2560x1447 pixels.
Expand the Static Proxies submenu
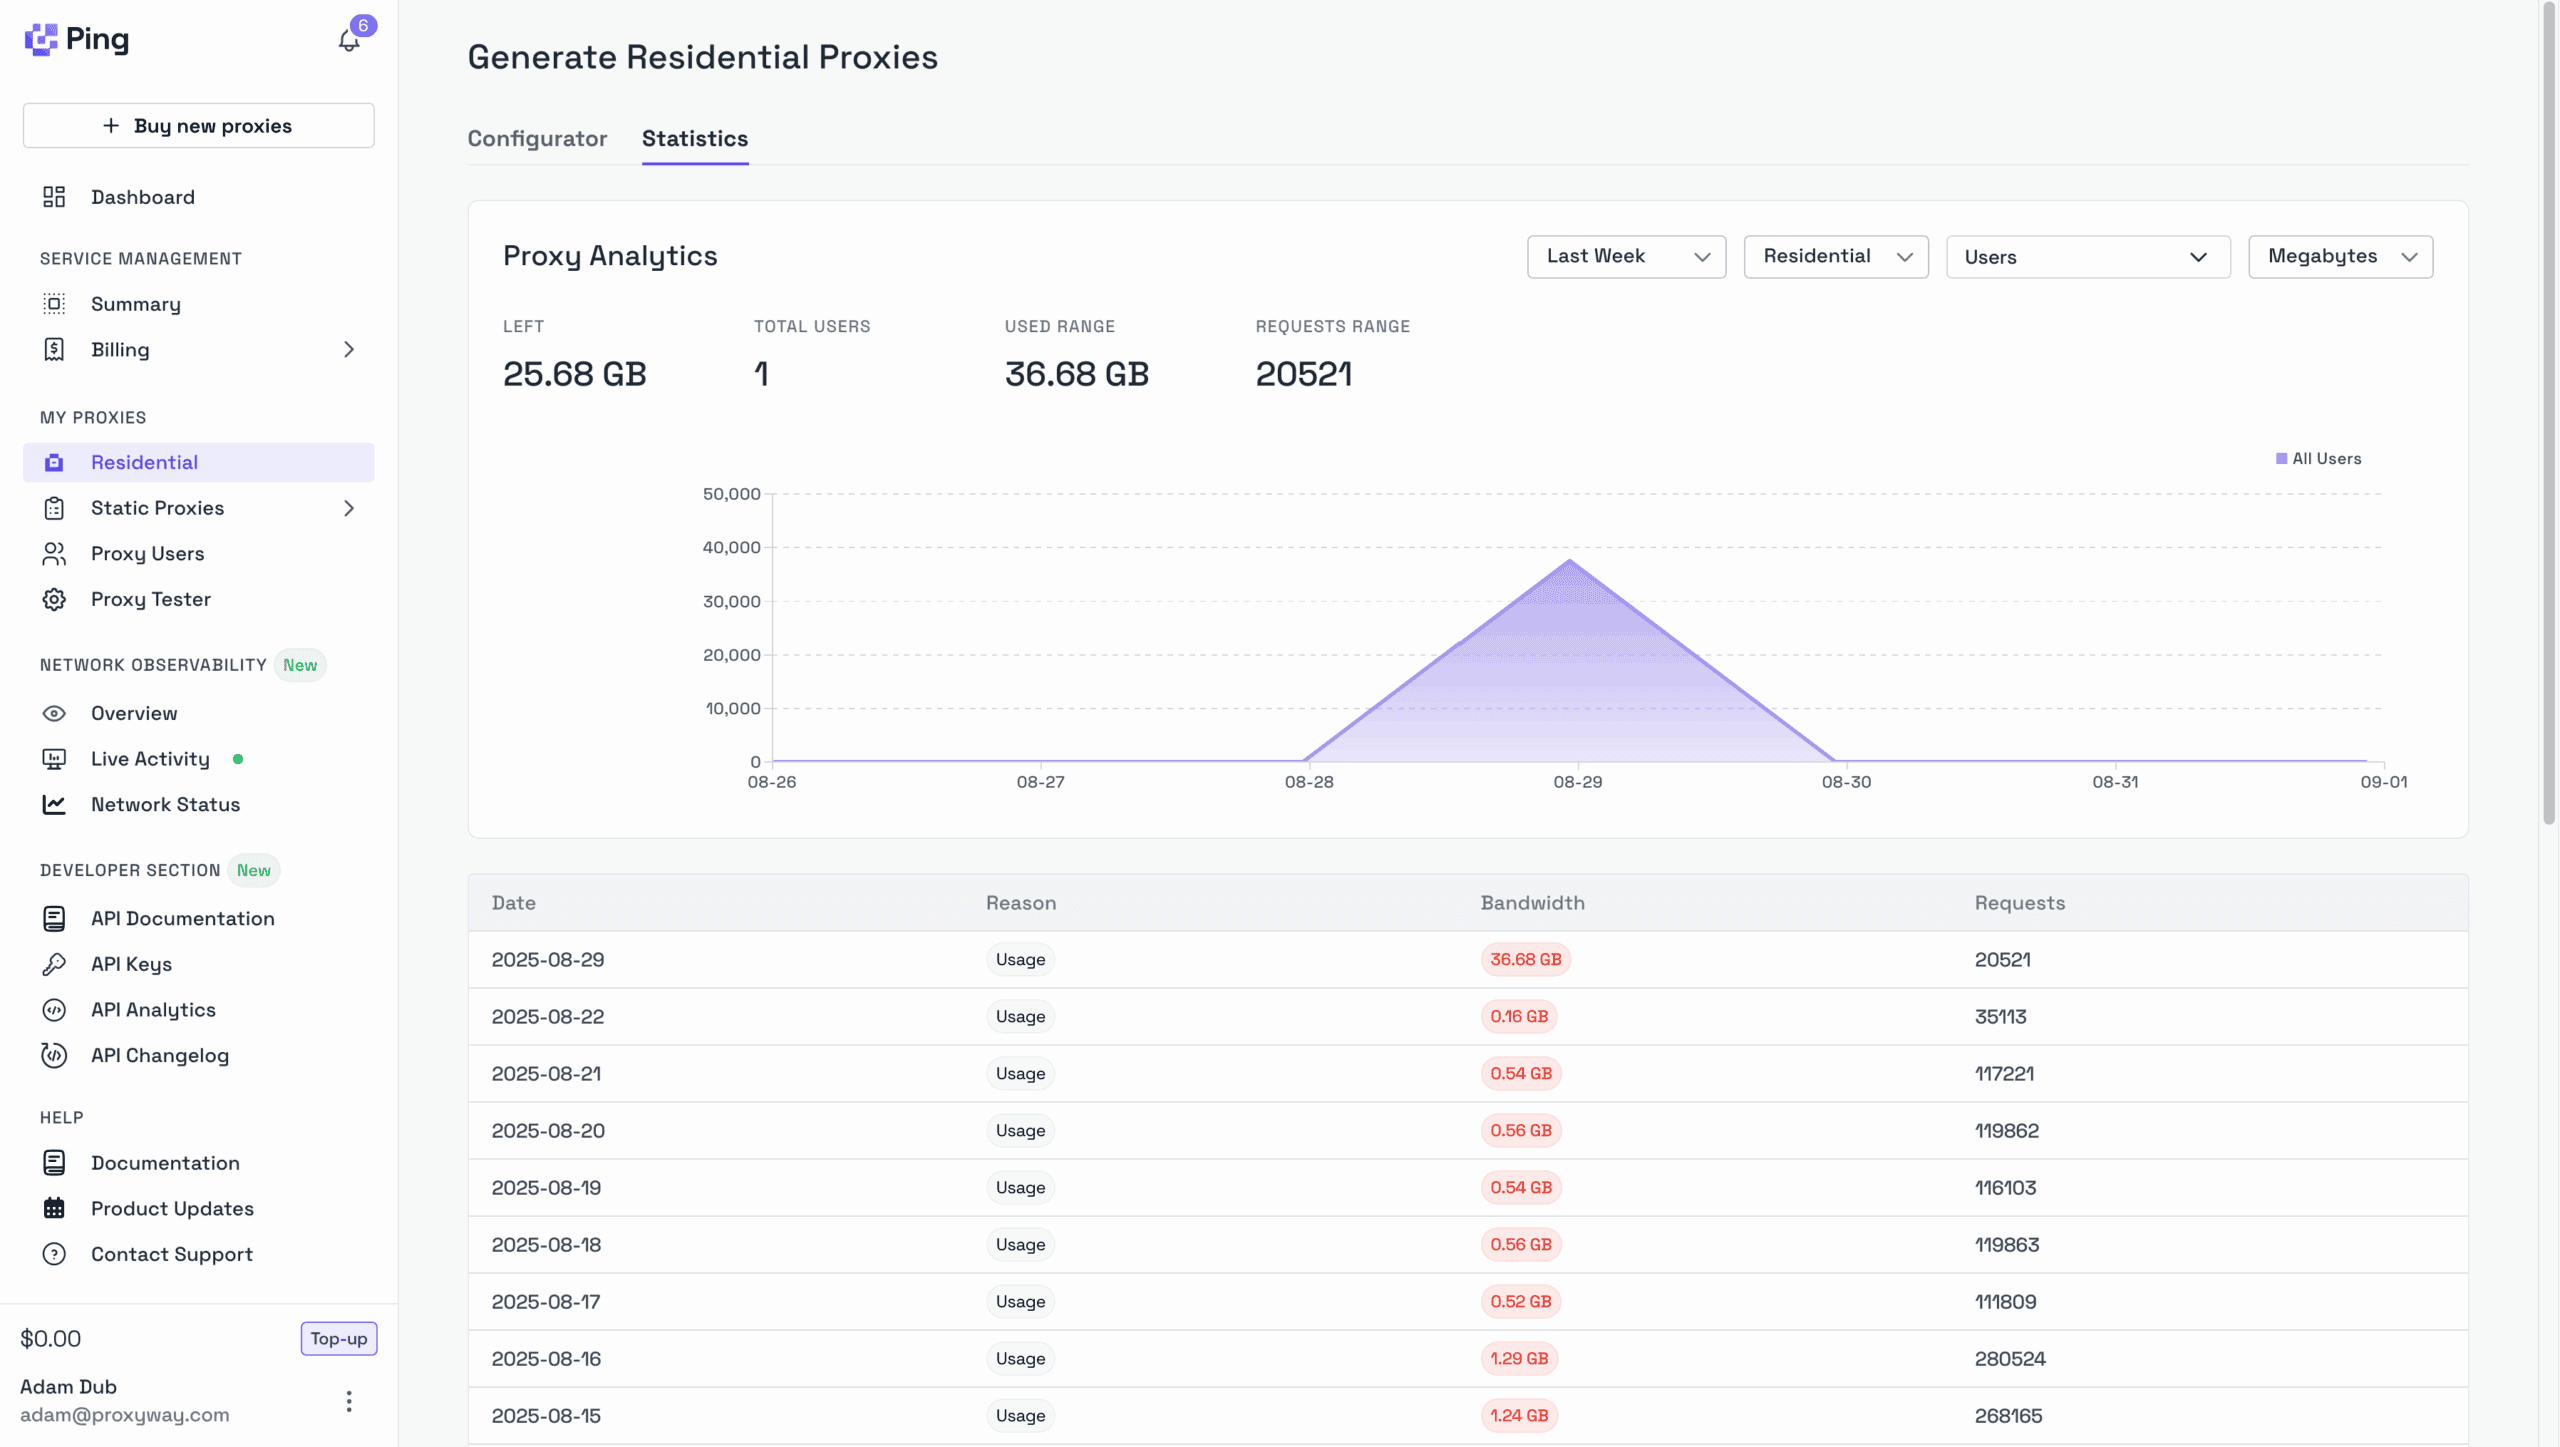tap(349, 508)
